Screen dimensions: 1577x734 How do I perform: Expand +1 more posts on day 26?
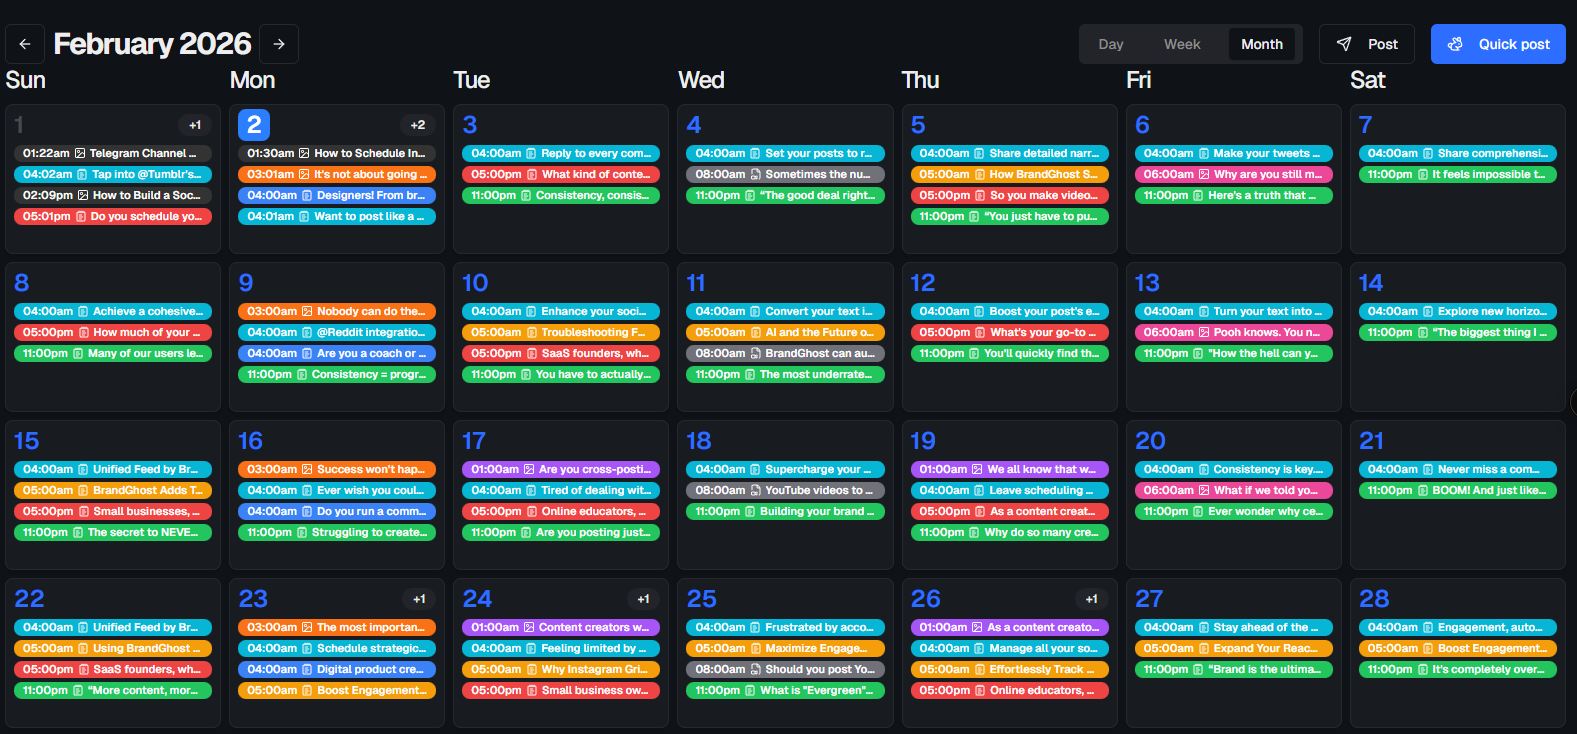click(x=1091, y=599)
